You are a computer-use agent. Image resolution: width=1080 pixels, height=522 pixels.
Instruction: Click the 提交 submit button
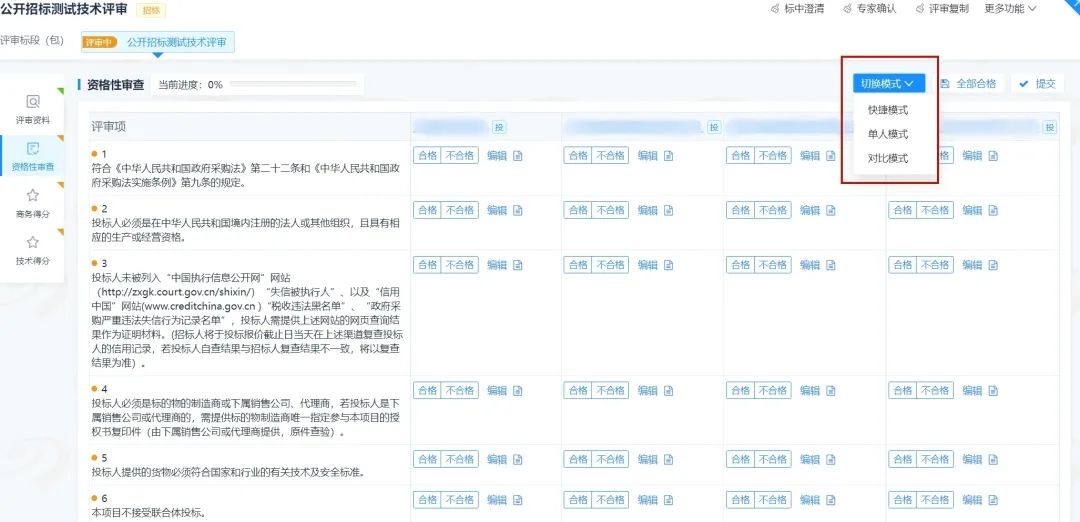pyautogui.click(x=1037, y=84)
